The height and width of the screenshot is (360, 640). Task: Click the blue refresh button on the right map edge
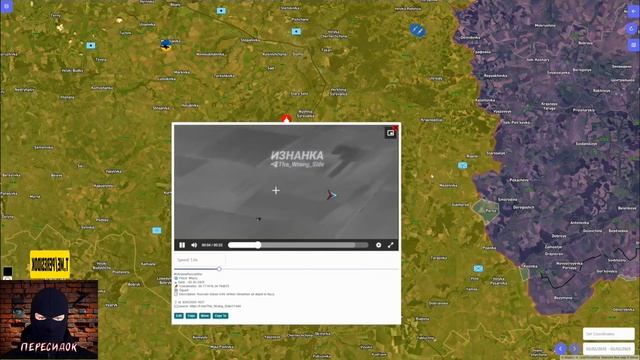(x=632, y=29)
